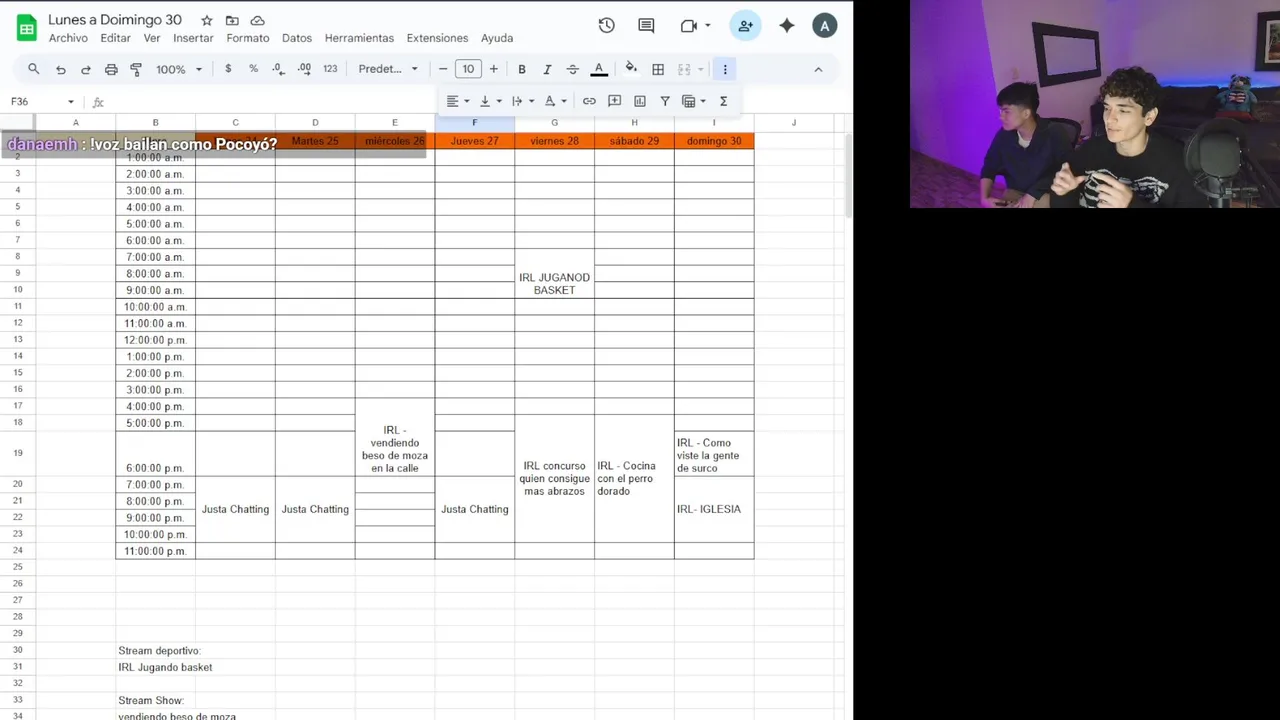Image resolution: width=1280 pixels, height=720 pixels.
Task: Open version history clock icon
Action: click(606, 26)
